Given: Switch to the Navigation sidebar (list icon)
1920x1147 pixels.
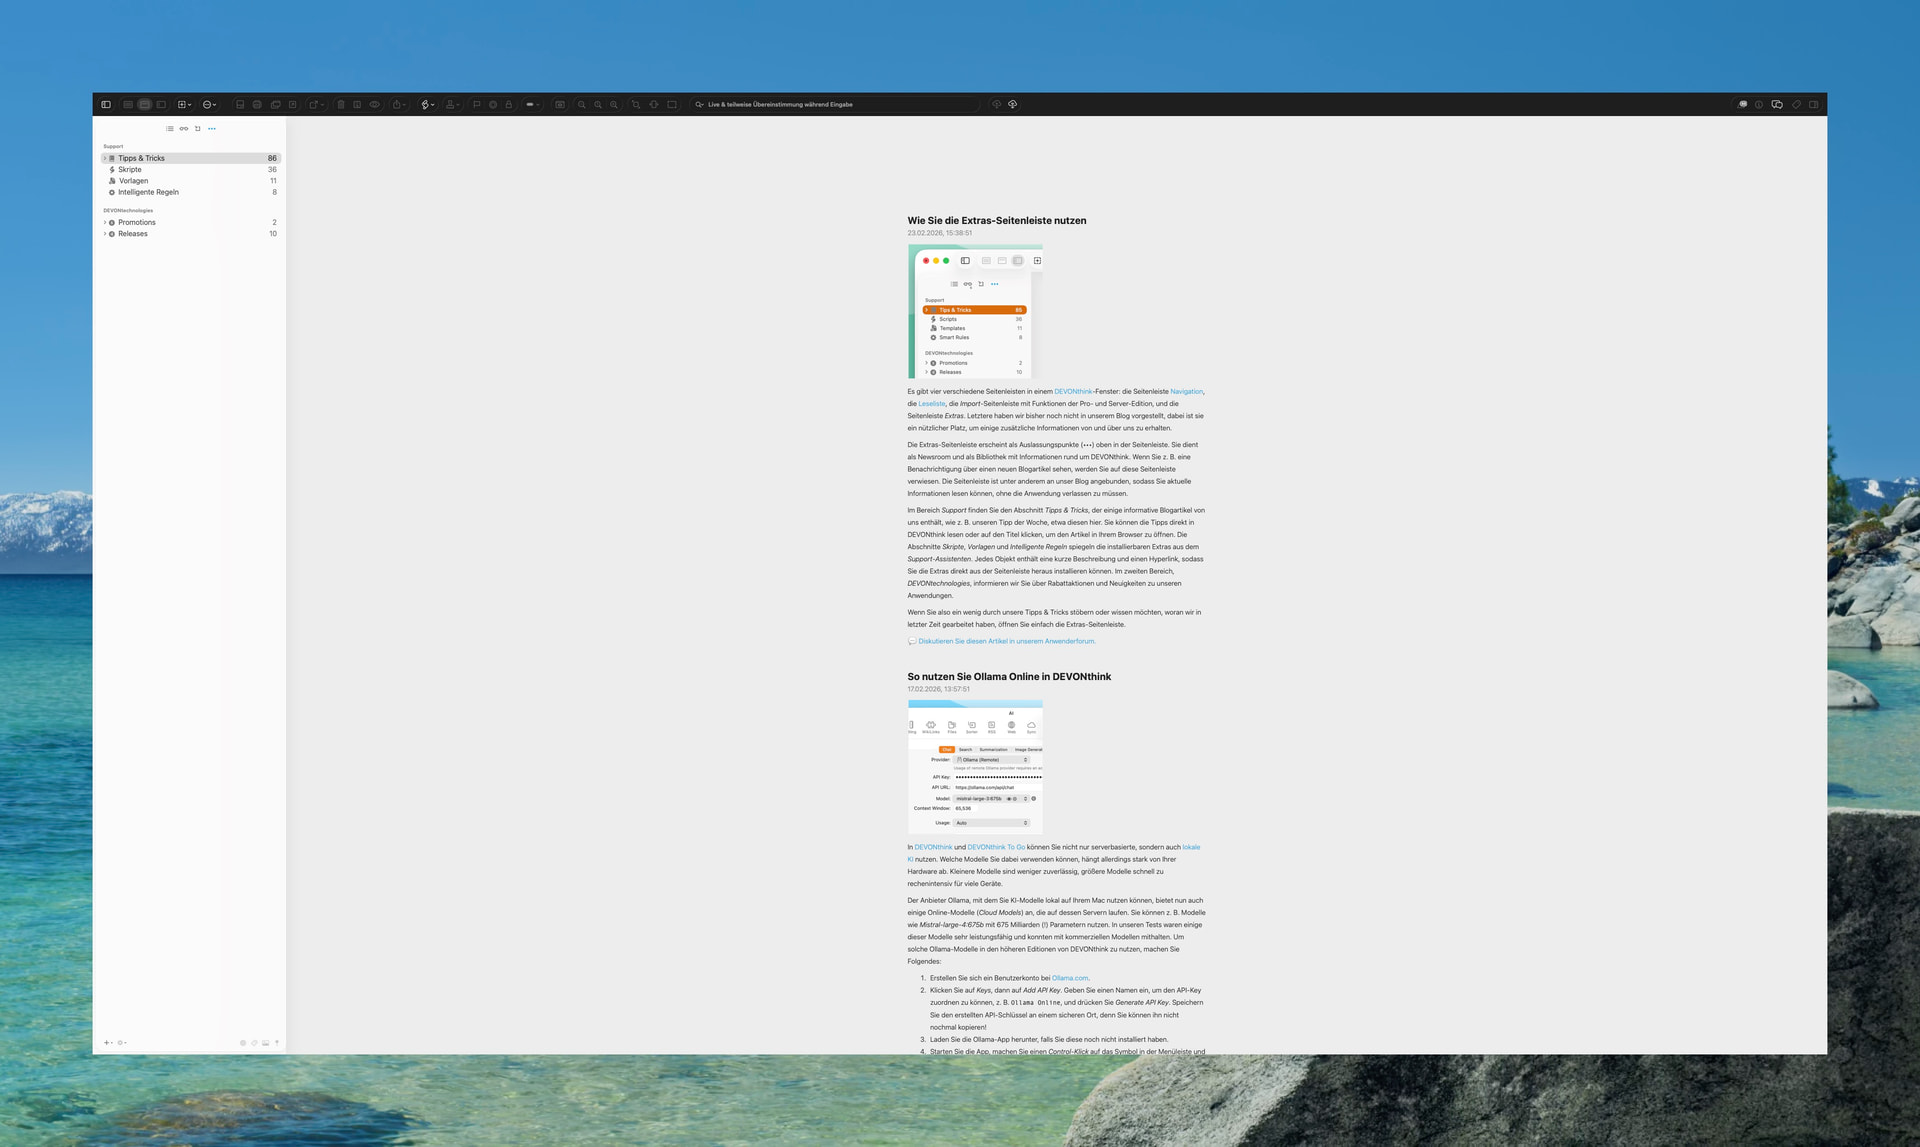Looking at the screenshot, I should 170,128.
